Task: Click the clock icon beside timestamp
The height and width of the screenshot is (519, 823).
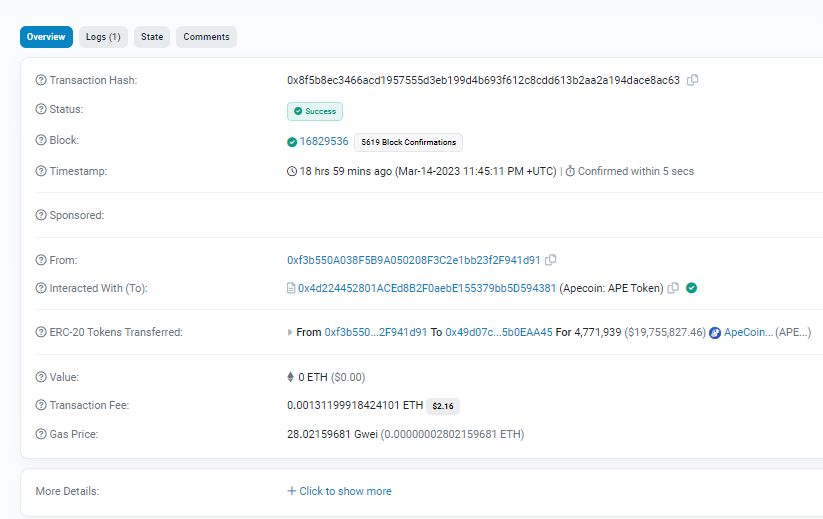Action: click(x=292, y=171)
